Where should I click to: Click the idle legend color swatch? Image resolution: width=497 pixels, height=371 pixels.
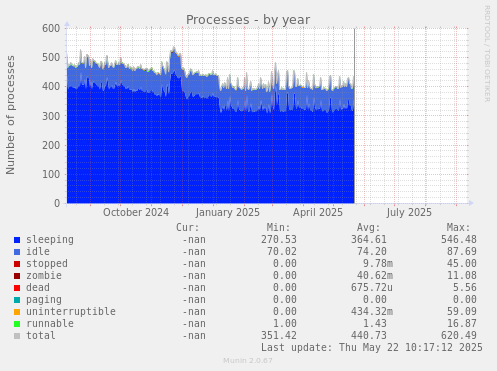[x=17, y=252]
